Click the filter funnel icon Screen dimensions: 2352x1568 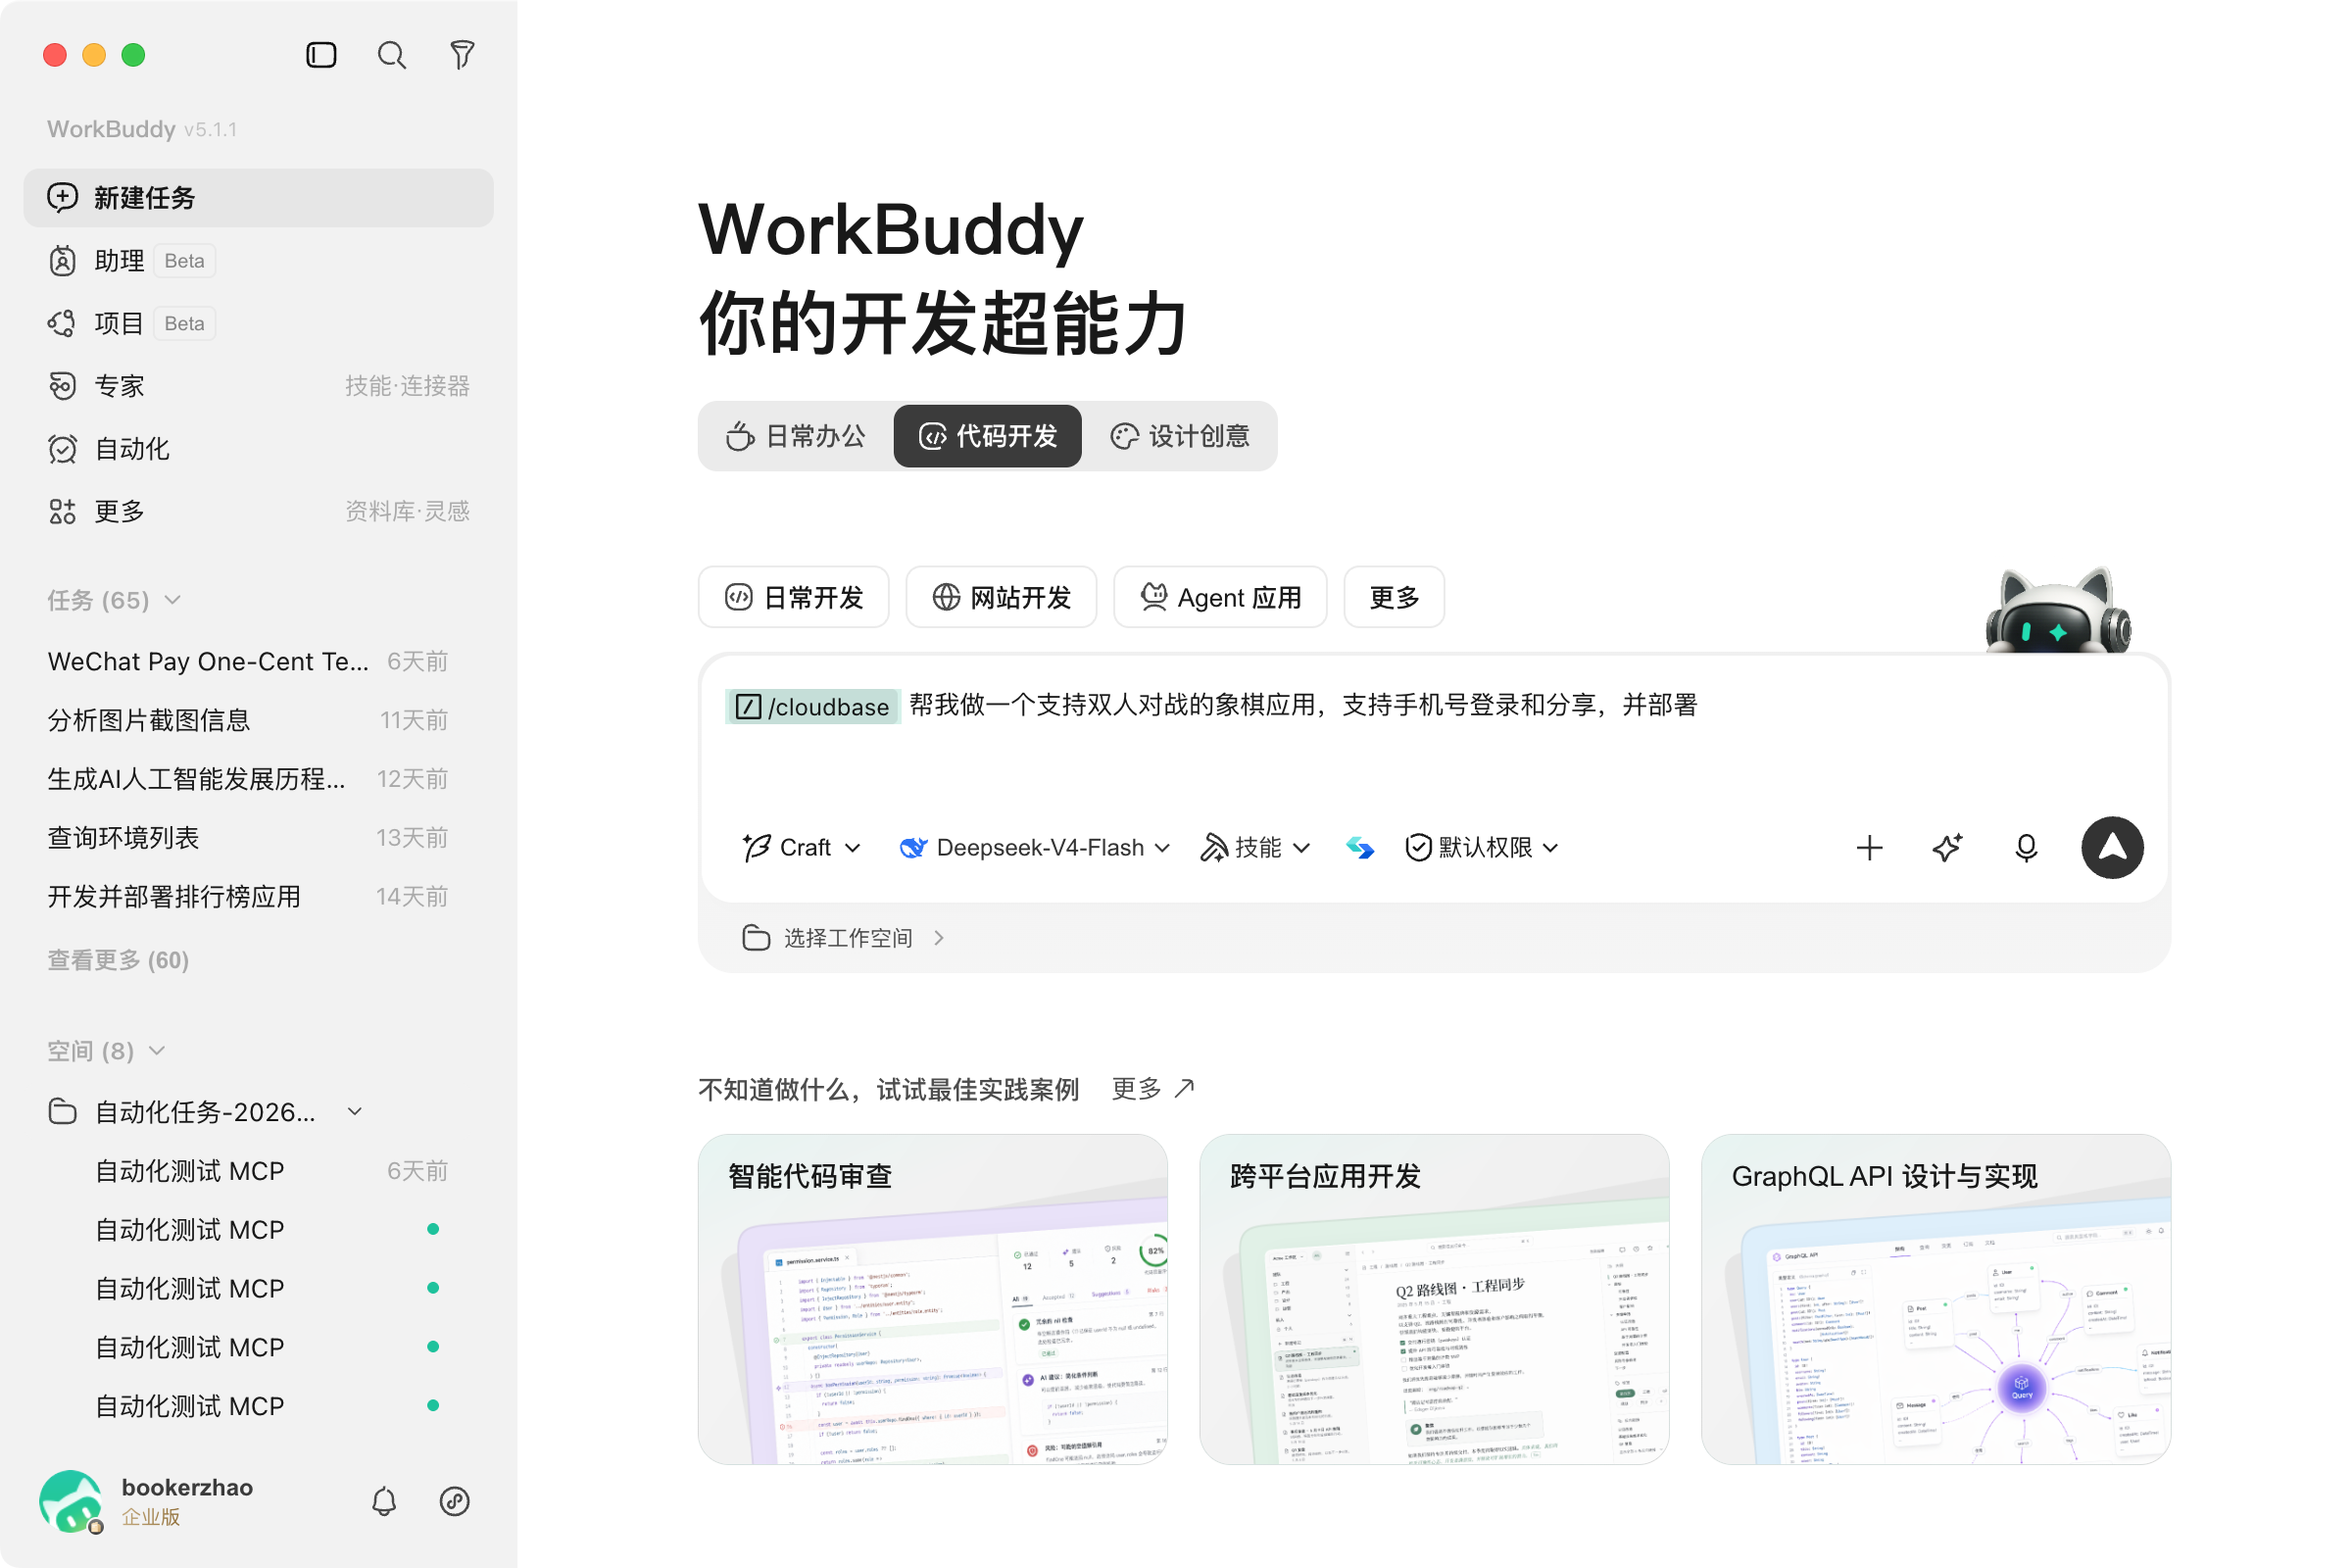point(462,55)
